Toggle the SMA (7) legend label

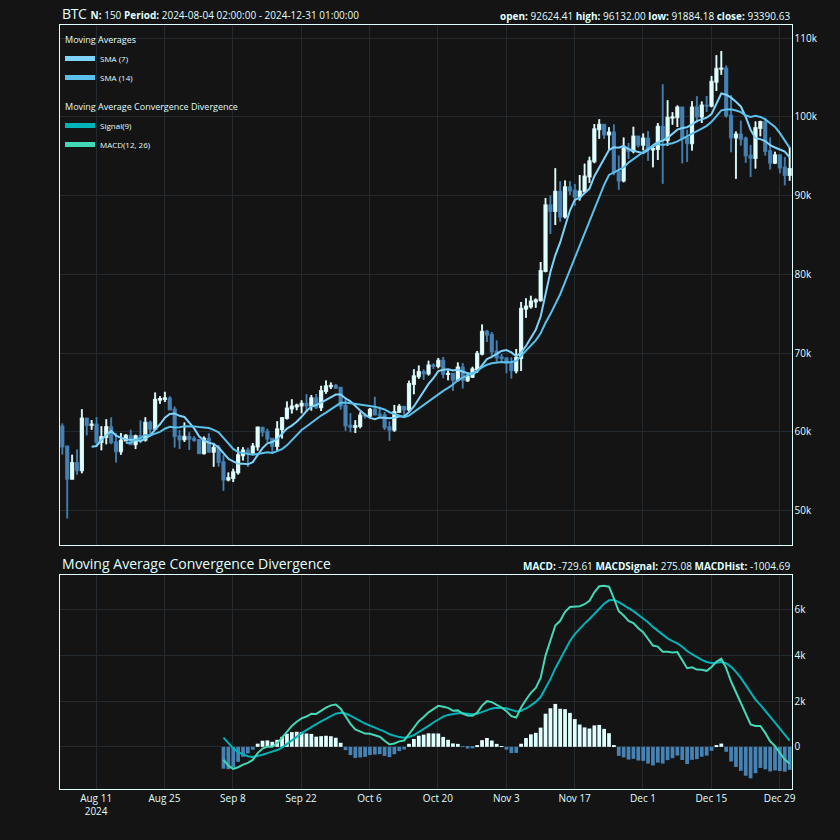click(x=114, y=60)
